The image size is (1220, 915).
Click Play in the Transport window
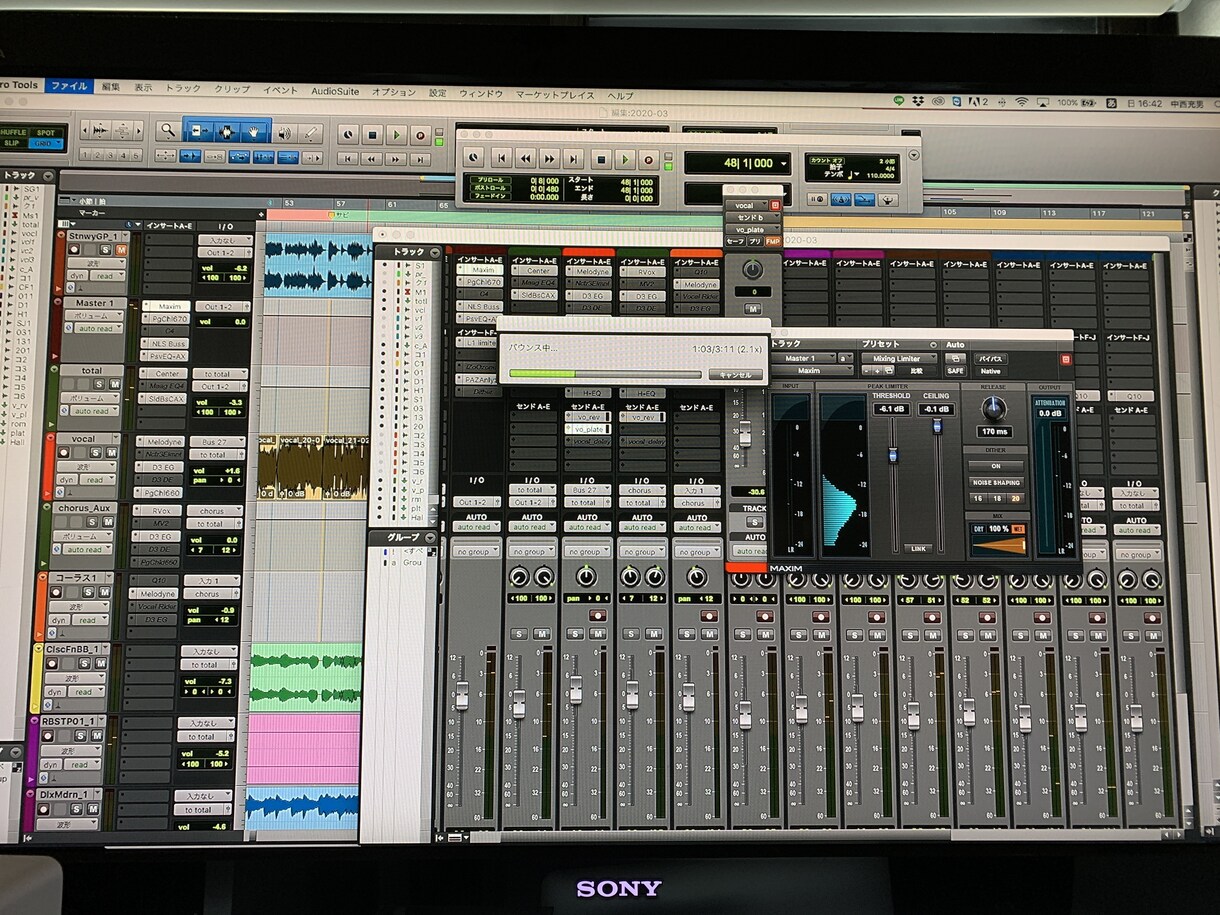[x=625, y=158]
